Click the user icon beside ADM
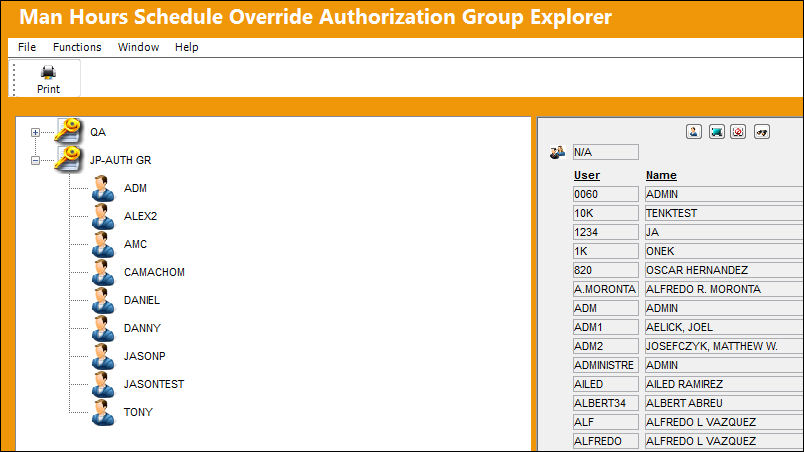 pyautogui.click(x=103, y=188)
